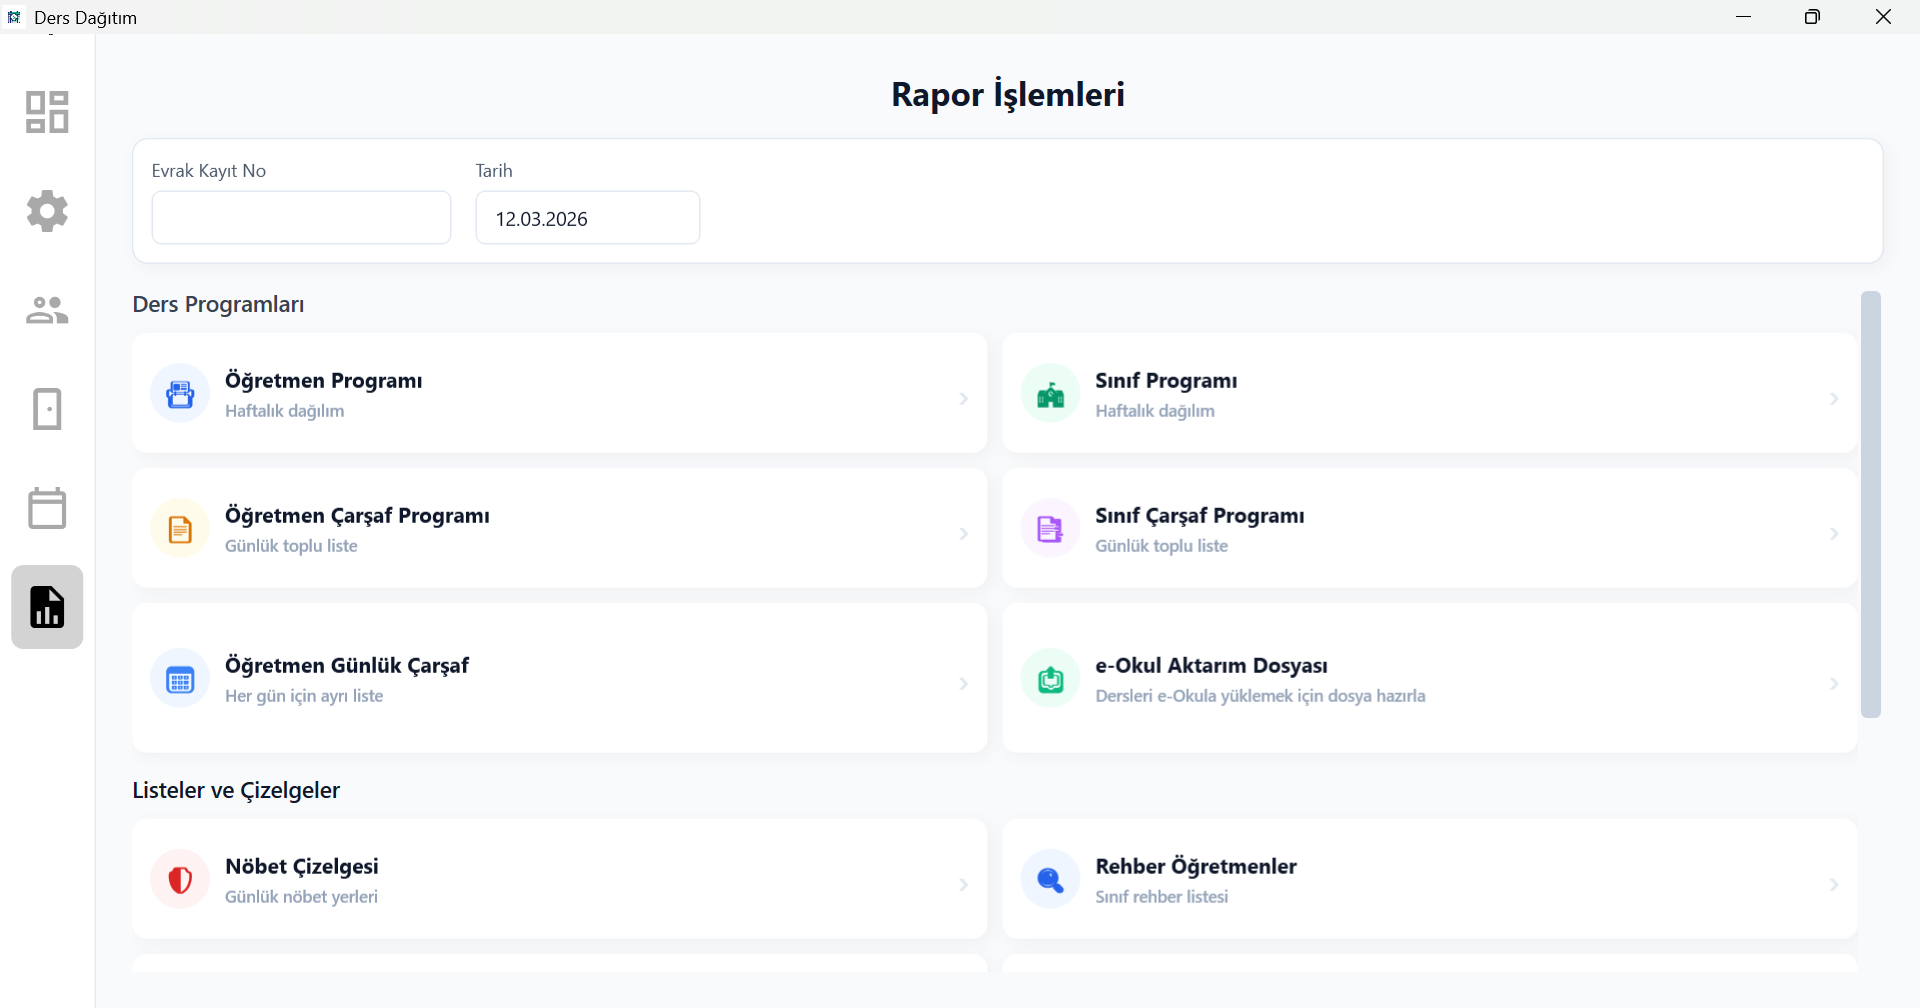
Task: Open the Sınıf Programı report title
Action: [1166, 381]
